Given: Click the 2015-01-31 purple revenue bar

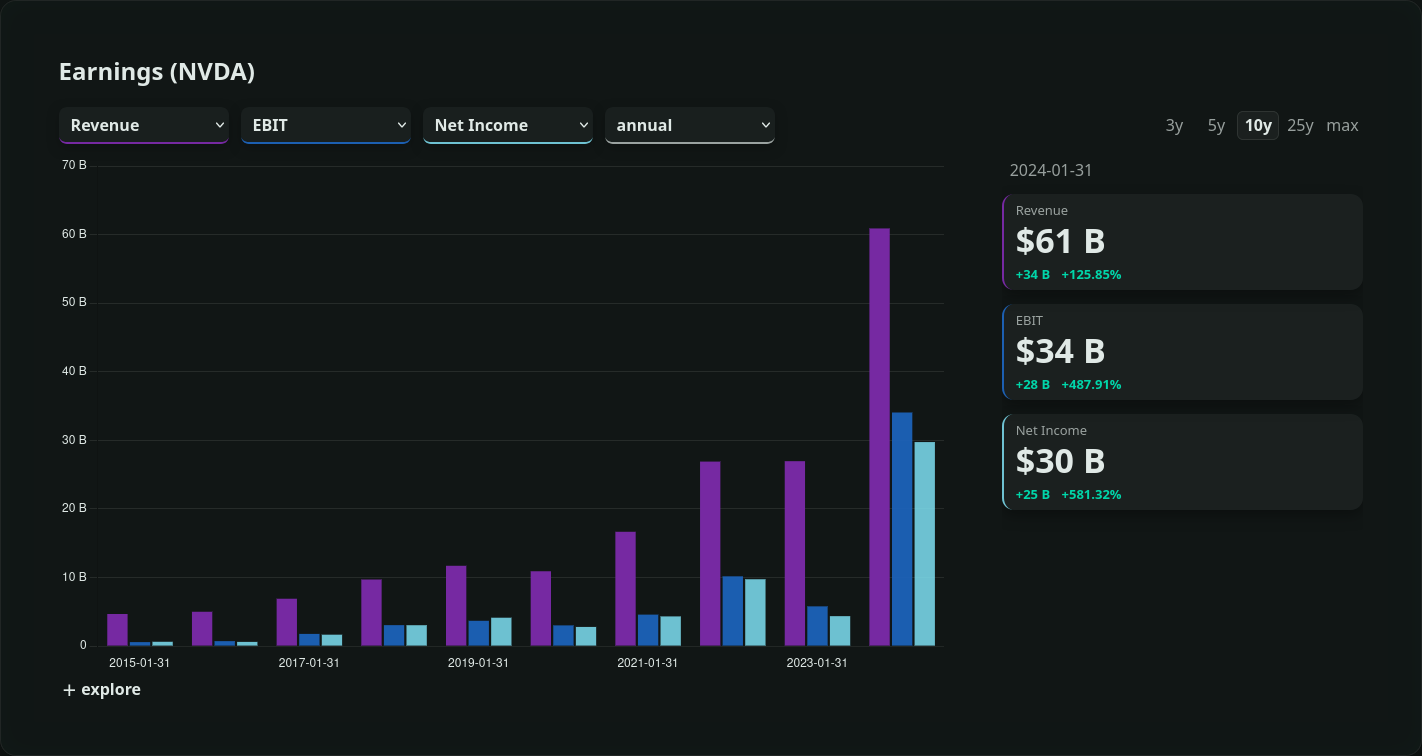Looking at the screenshot, I should [x=117, y=630].
